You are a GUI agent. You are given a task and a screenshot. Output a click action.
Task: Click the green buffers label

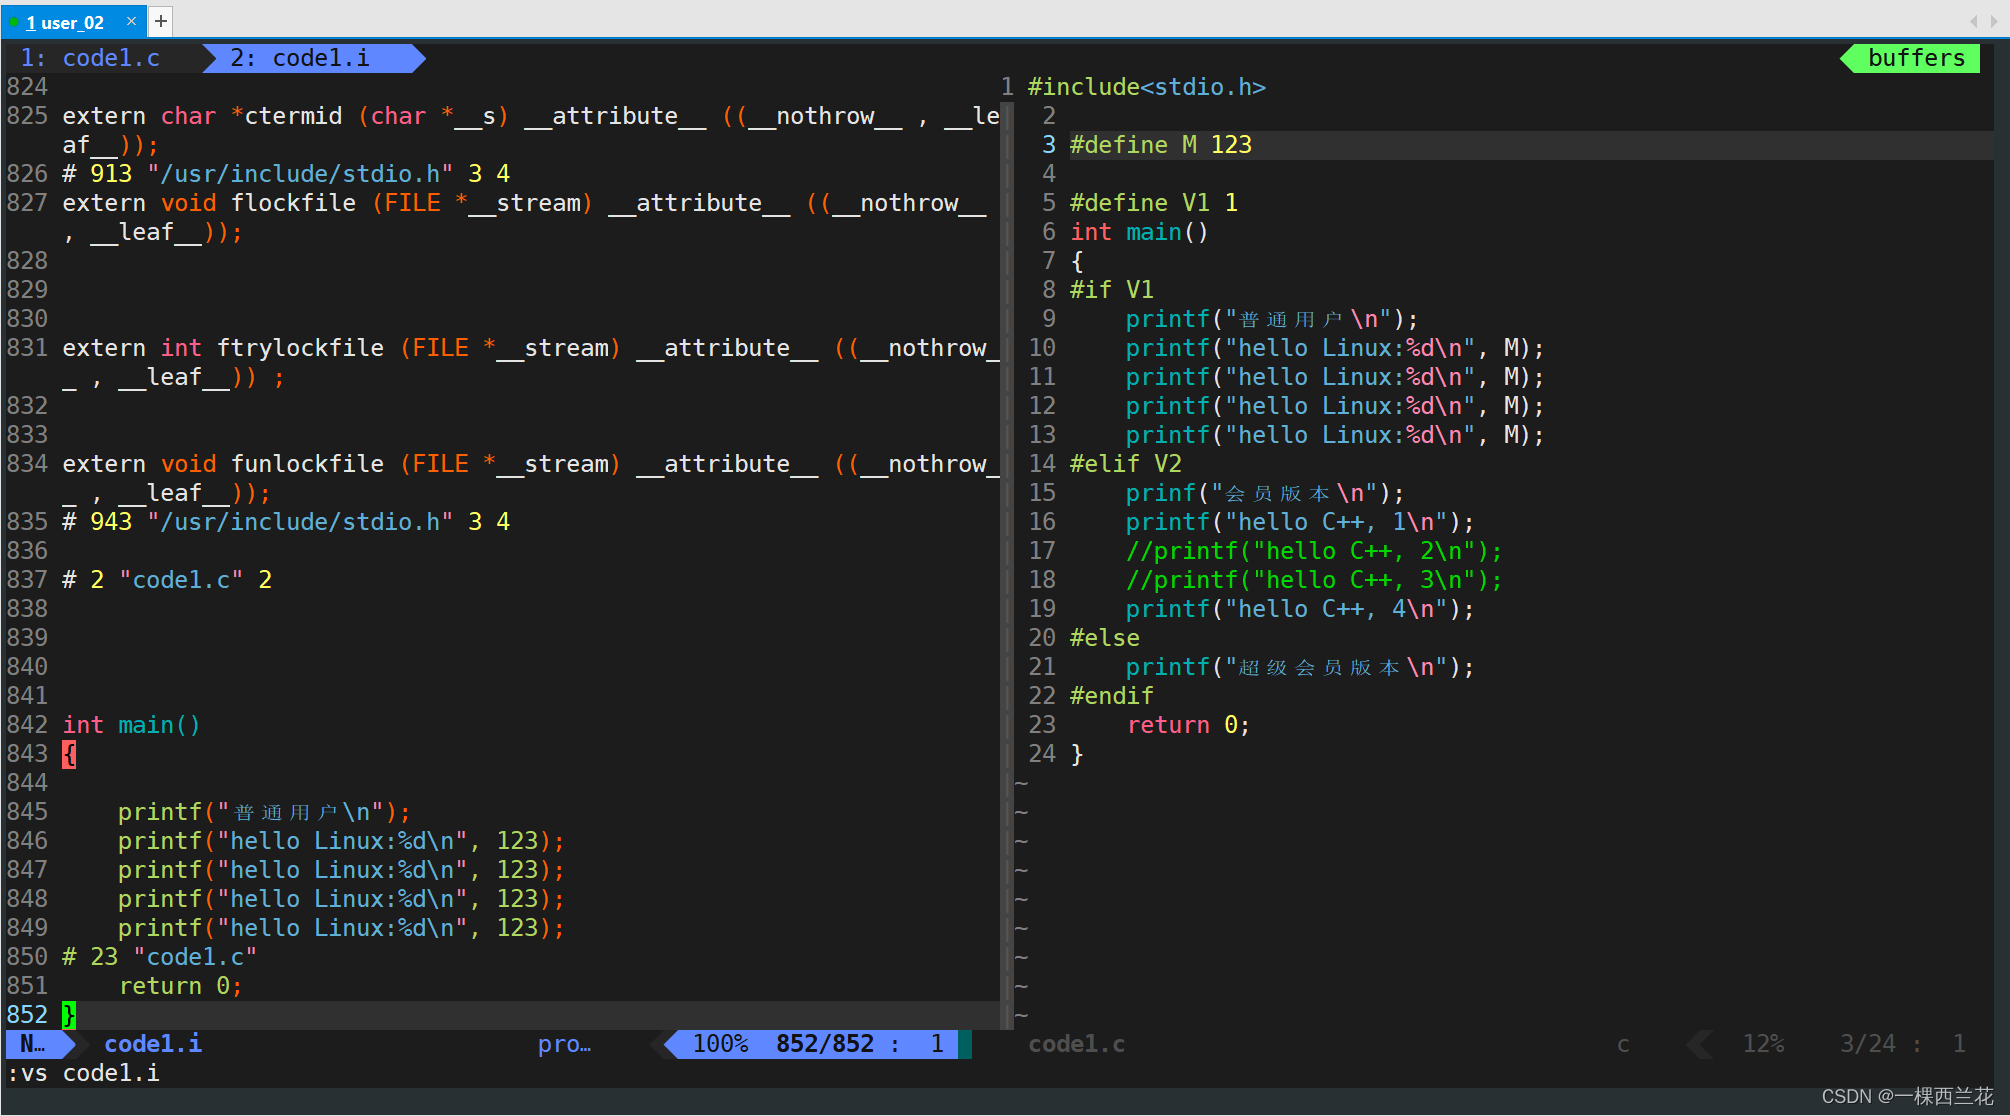point(1915,58)
